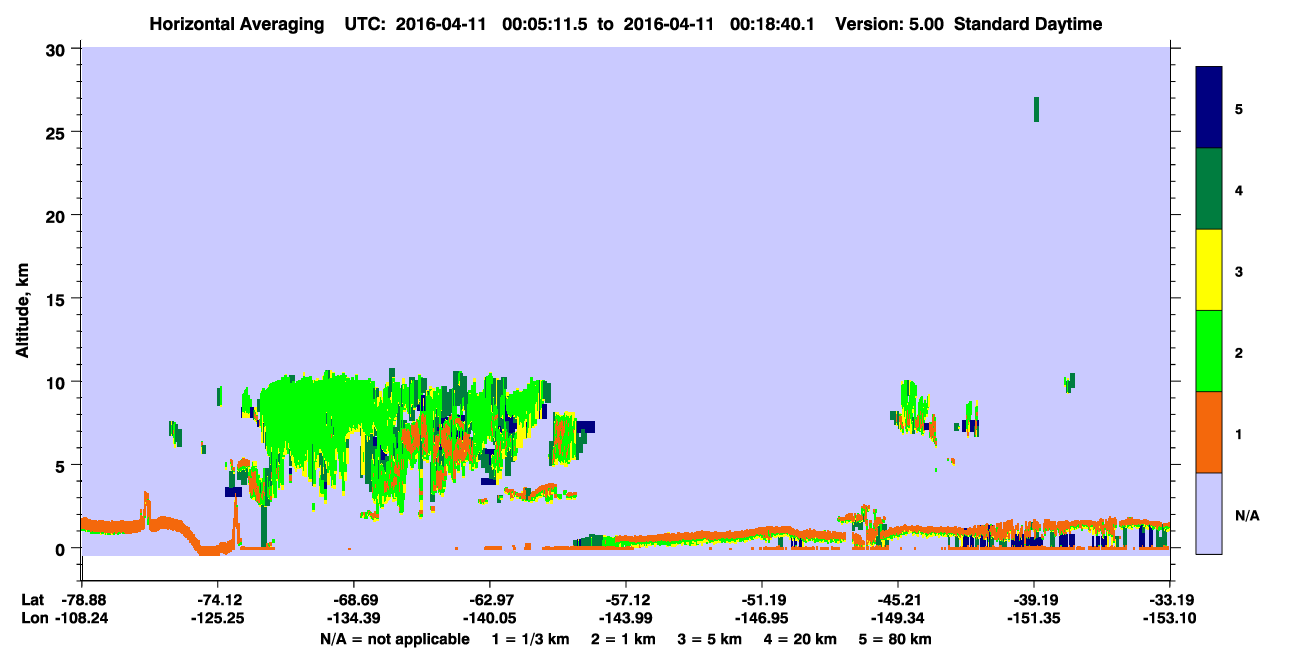Screen dimensions: 1300x667
Task: Click the lavender N/A colorbar segment
Action: tap(1209, 513)
